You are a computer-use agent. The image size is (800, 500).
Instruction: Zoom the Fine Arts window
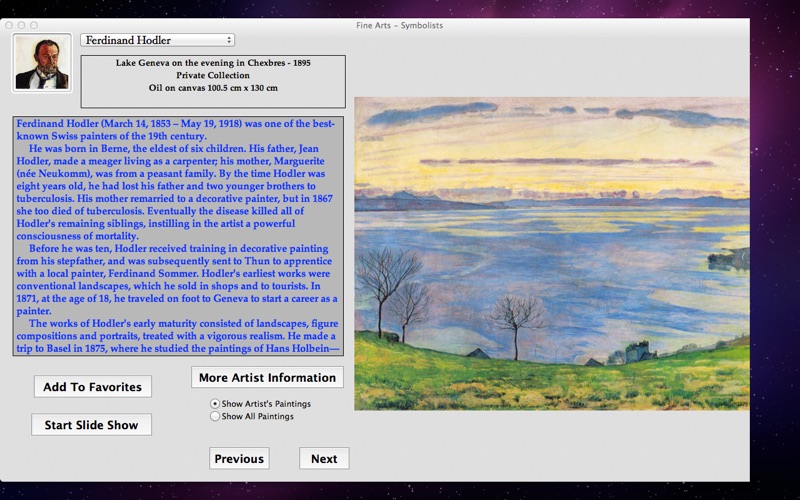[x=34, y=25]
